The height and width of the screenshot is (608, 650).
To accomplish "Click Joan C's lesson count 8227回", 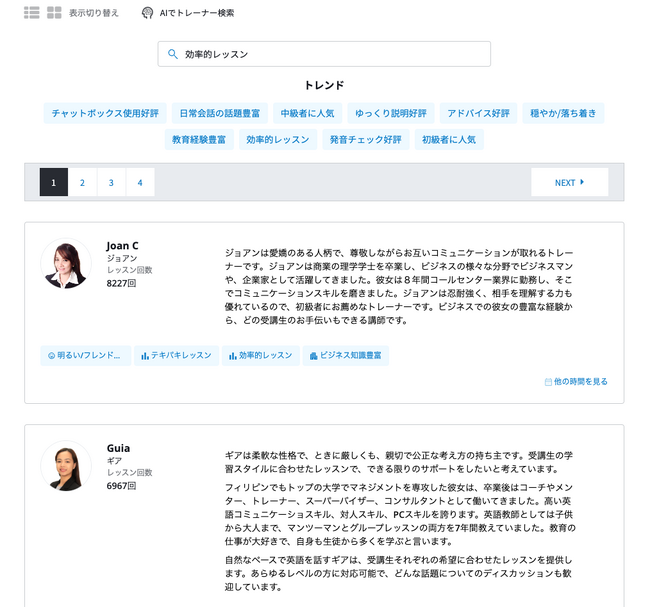I will click(121, 283).
